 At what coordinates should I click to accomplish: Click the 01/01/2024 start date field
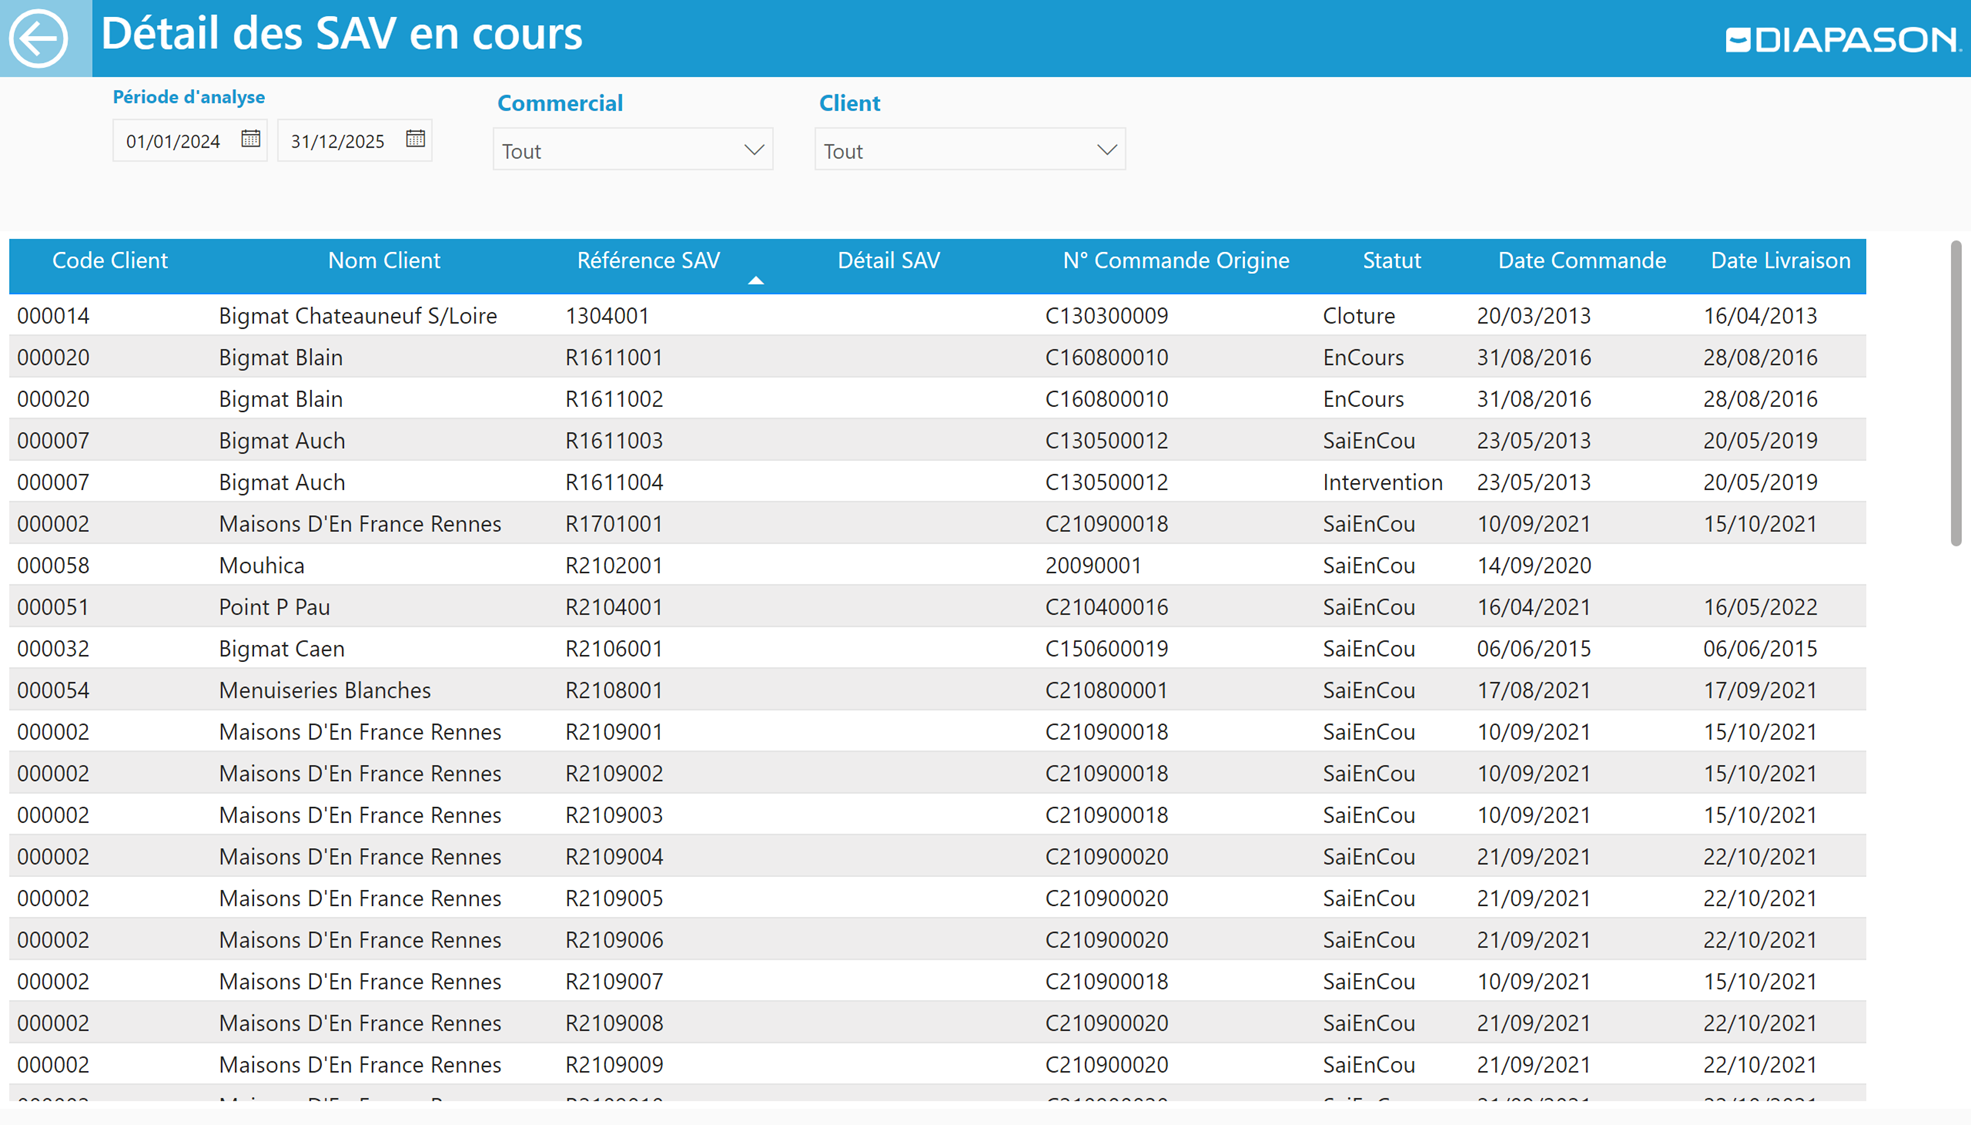[x=174, y=141]
